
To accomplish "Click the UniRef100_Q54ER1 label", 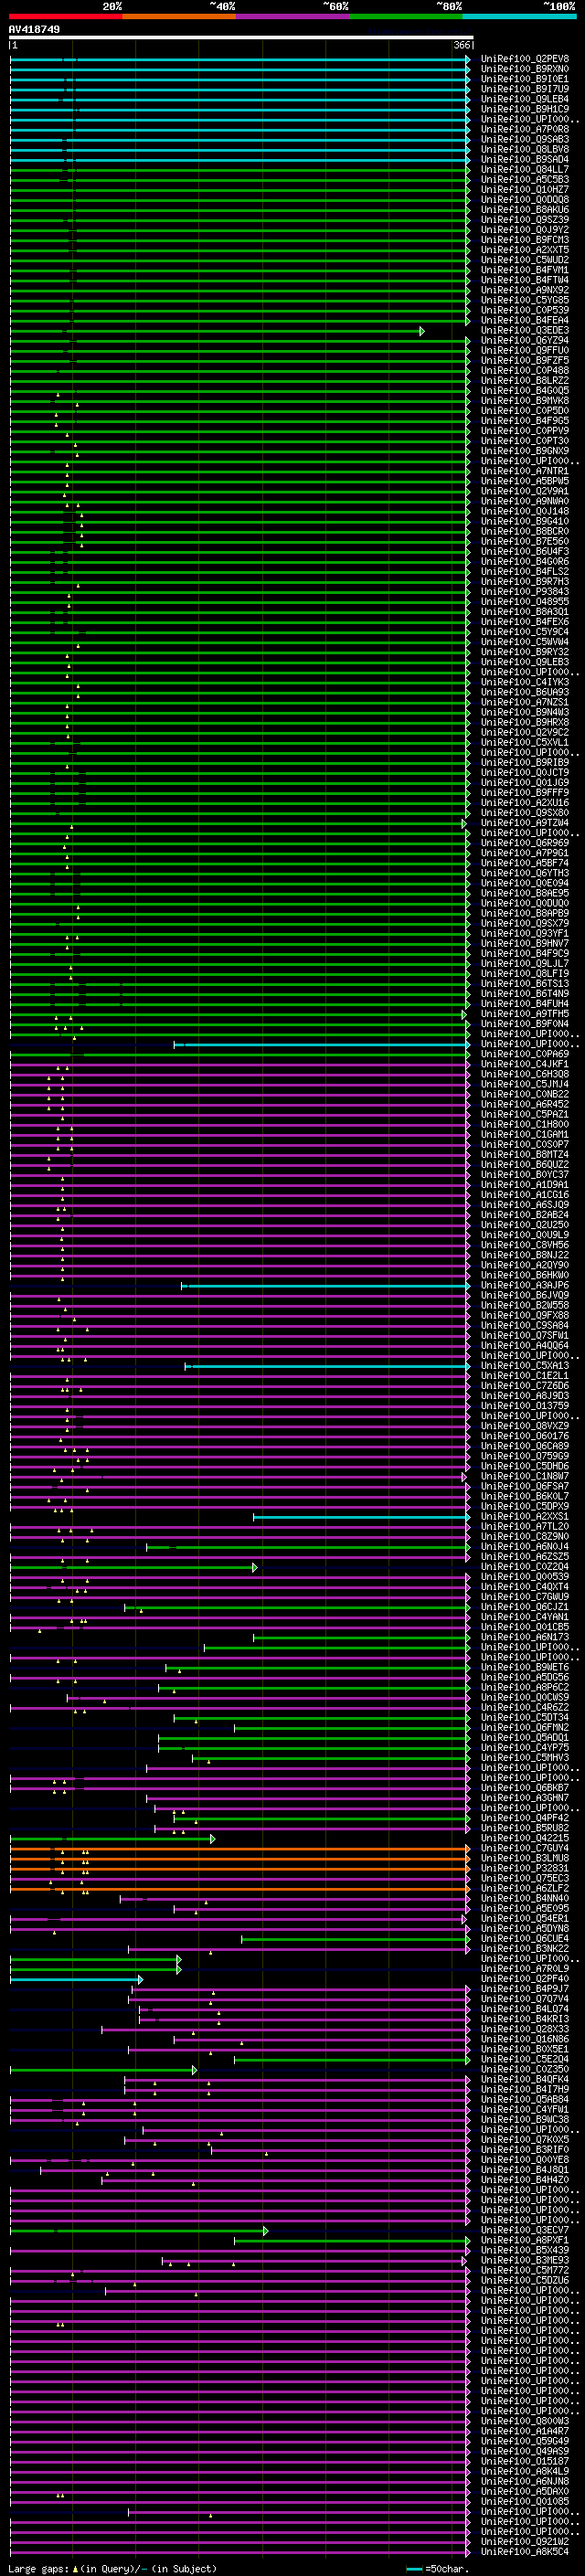I will tap(525, 1918).
